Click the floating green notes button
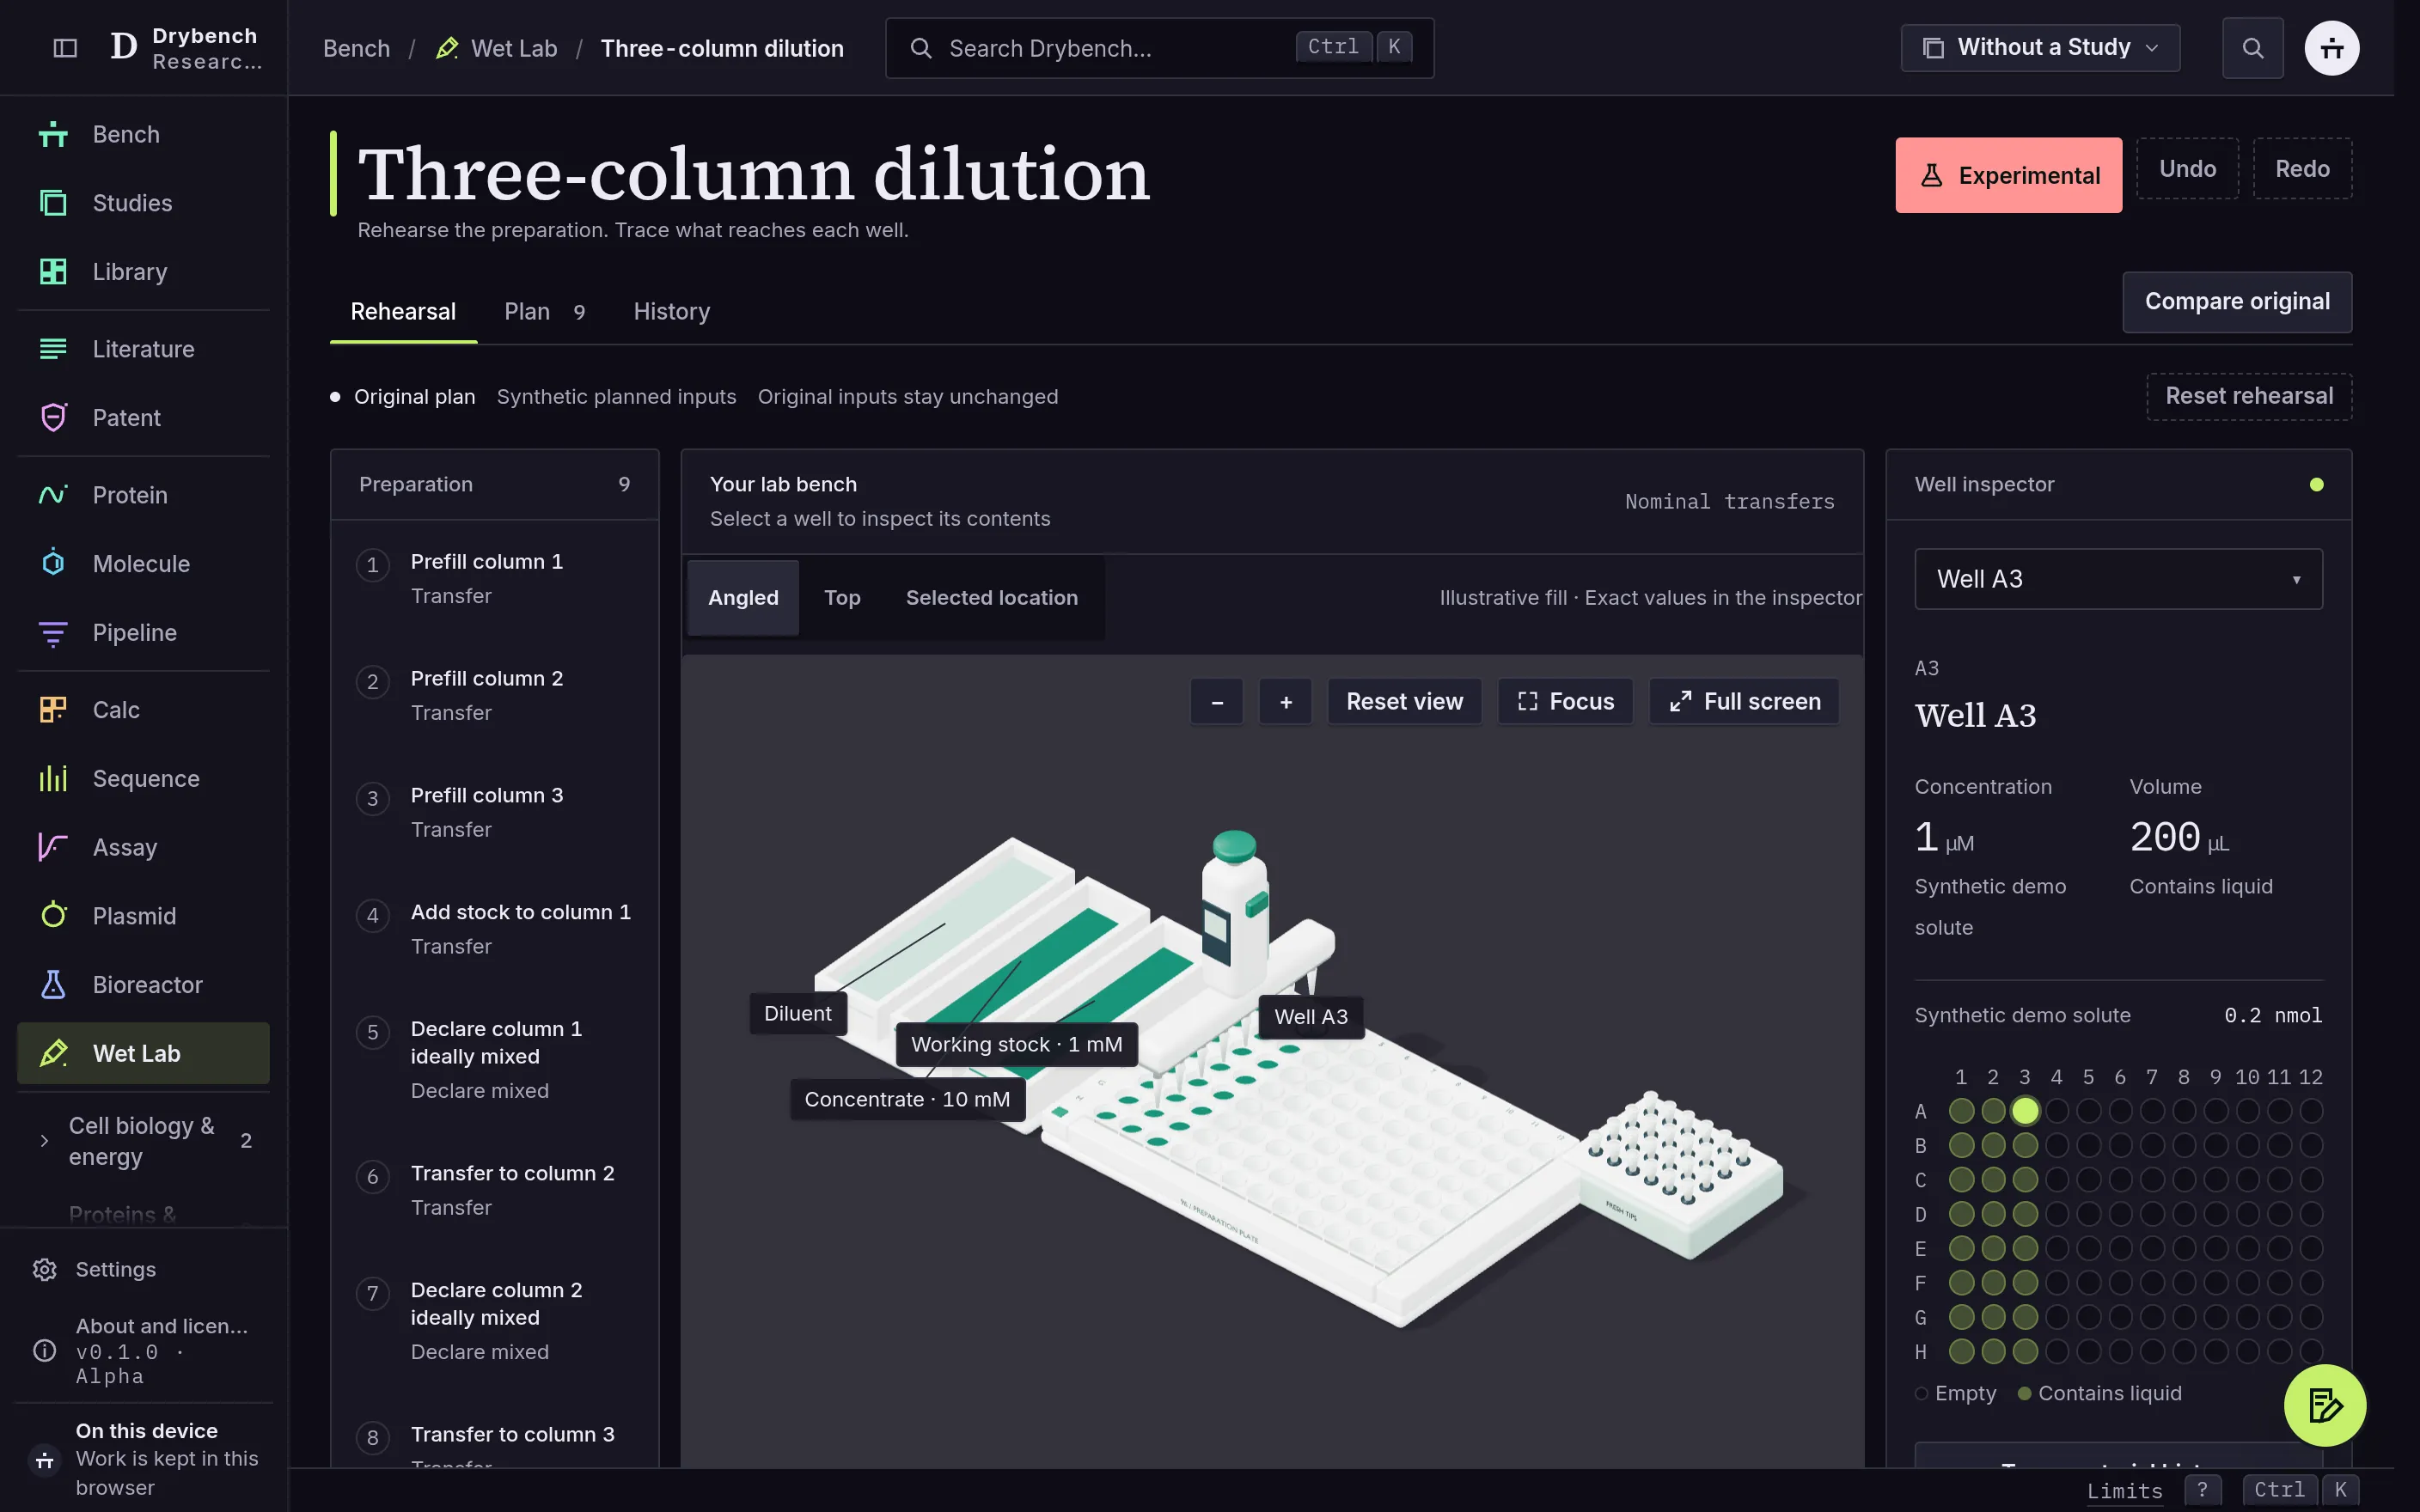2420x1512 pixels. click(2324, 1405)
